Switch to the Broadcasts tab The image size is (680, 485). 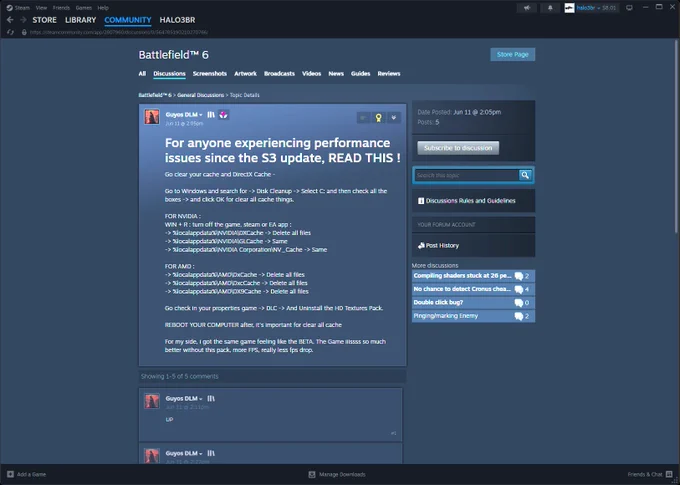279,74
